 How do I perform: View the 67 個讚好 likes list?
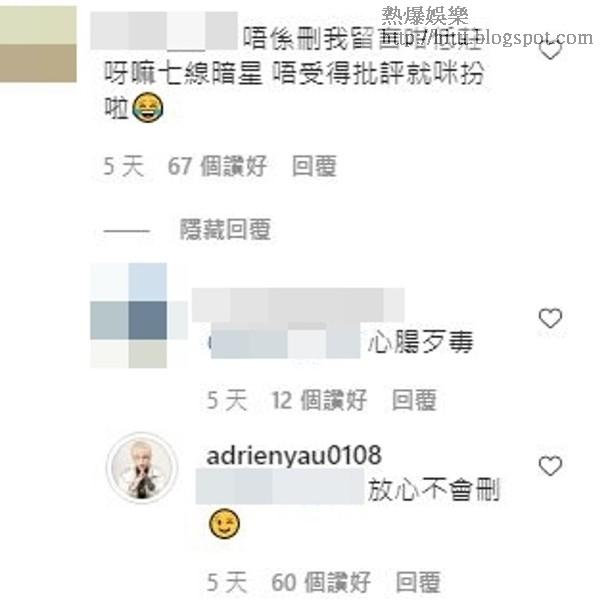coord(218,166)
